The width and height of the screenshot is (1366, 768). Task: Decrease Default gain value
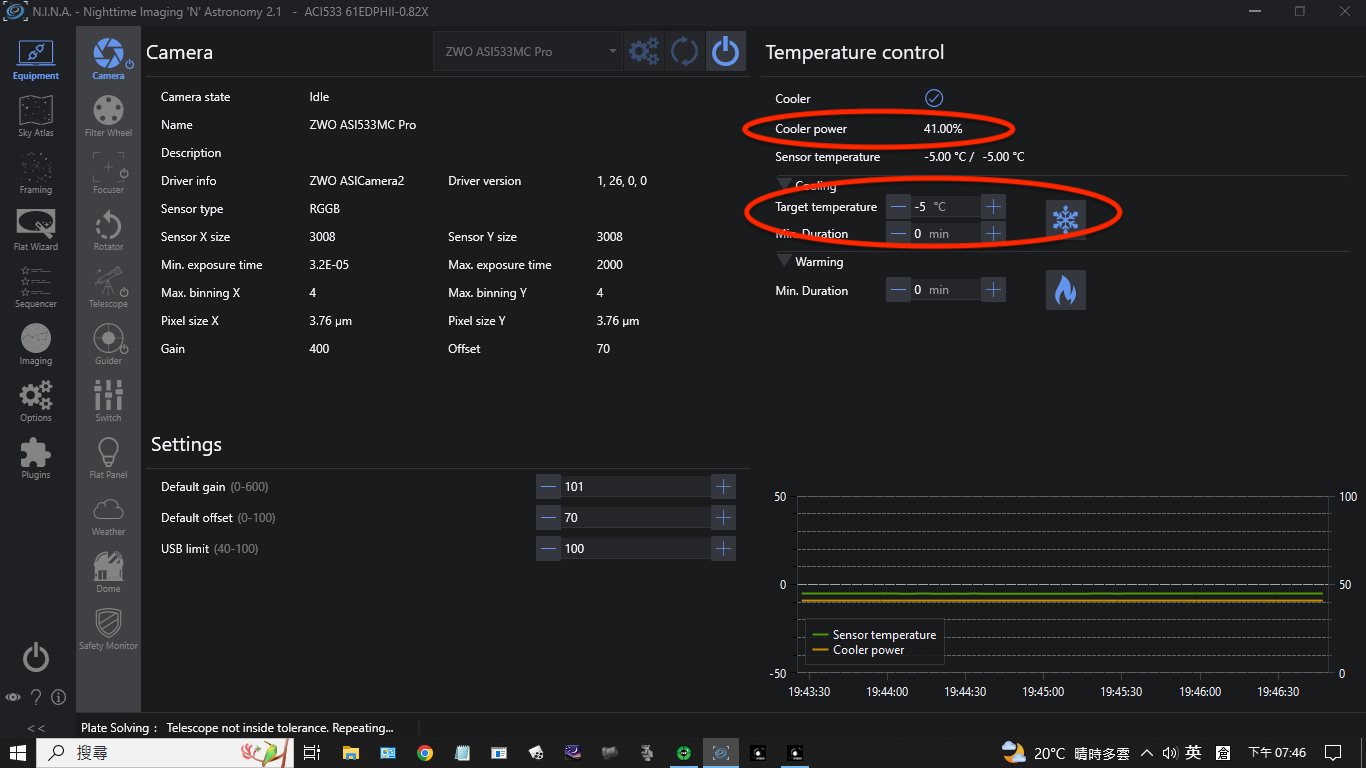(x=548, y=487)
